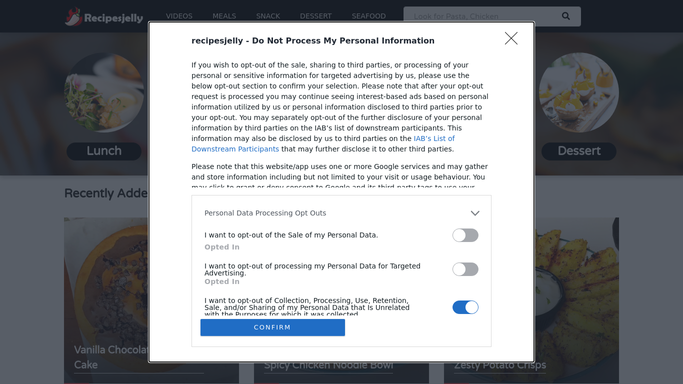
Task: Open the Recipesjelly logo home link
Action: (x=104, y=17)
